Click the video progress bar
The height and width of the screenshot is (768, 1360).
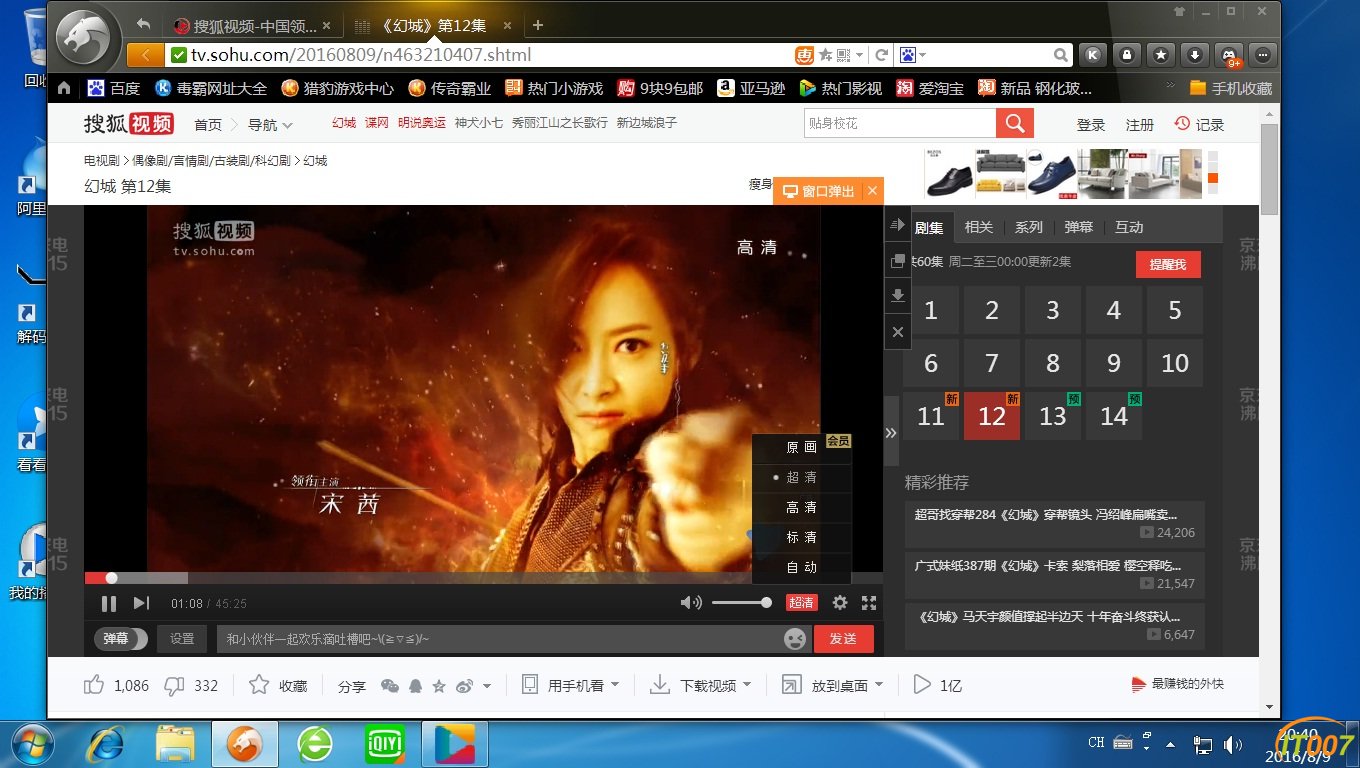(483, 578)
